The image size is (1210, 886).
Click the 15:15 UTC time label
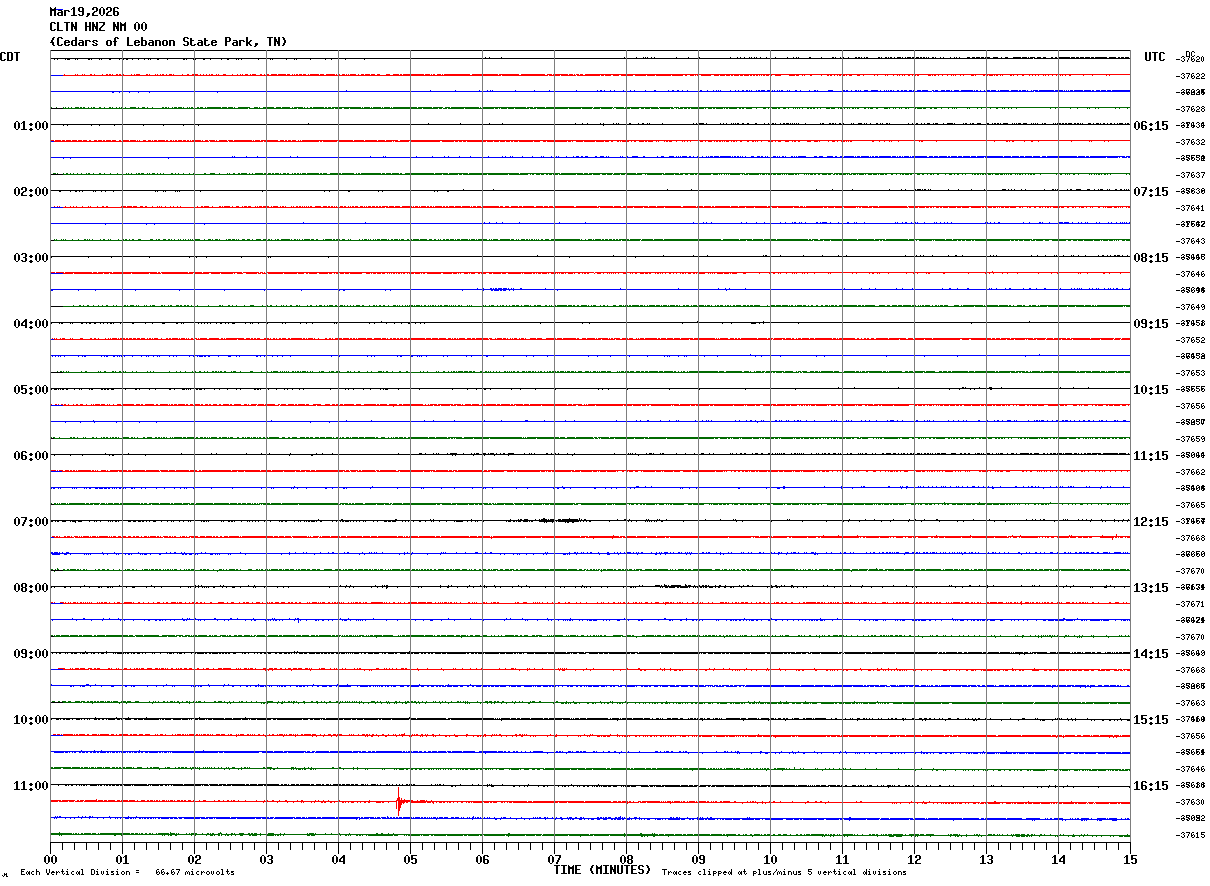point(1150,720)
